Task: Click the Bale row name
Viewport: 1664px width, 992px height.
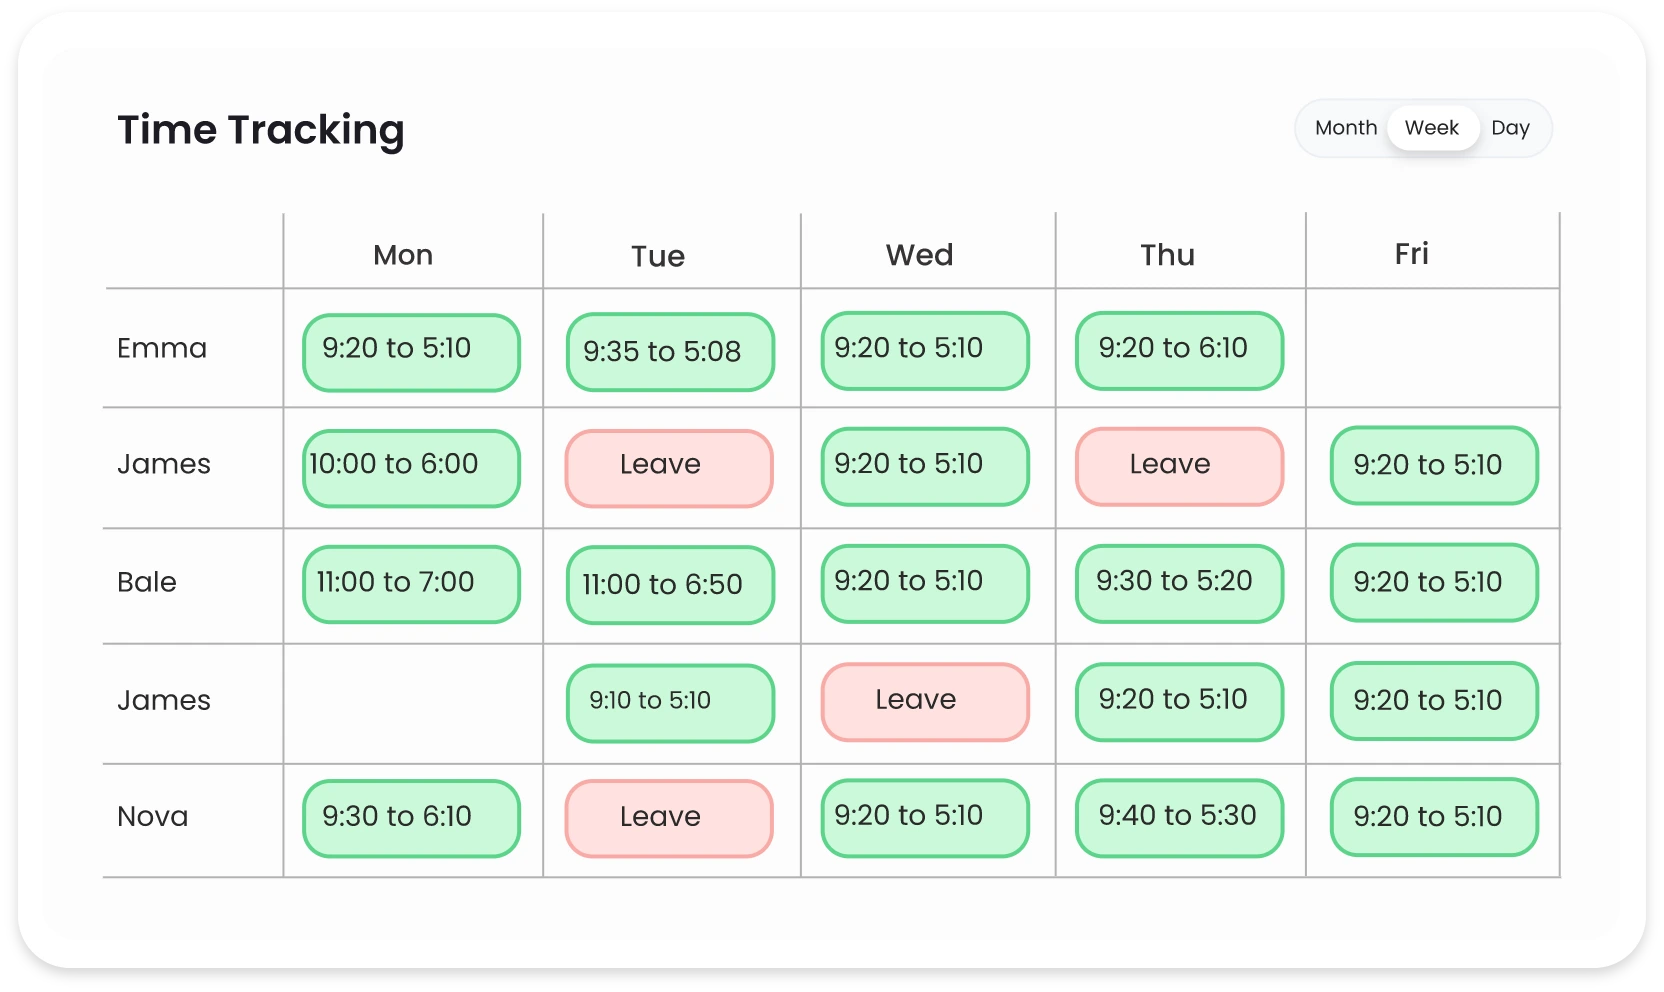Action: tap(147, 582)
